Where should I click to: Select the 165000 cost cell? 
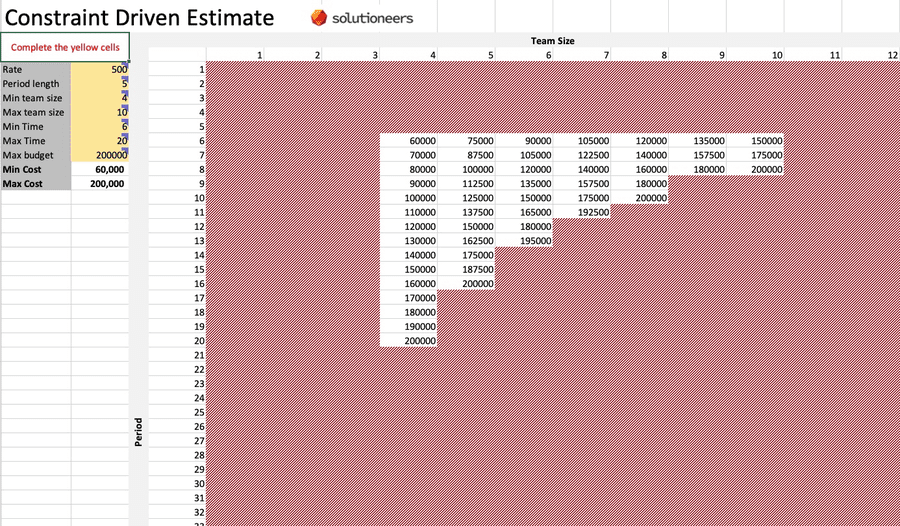point(524,212)
